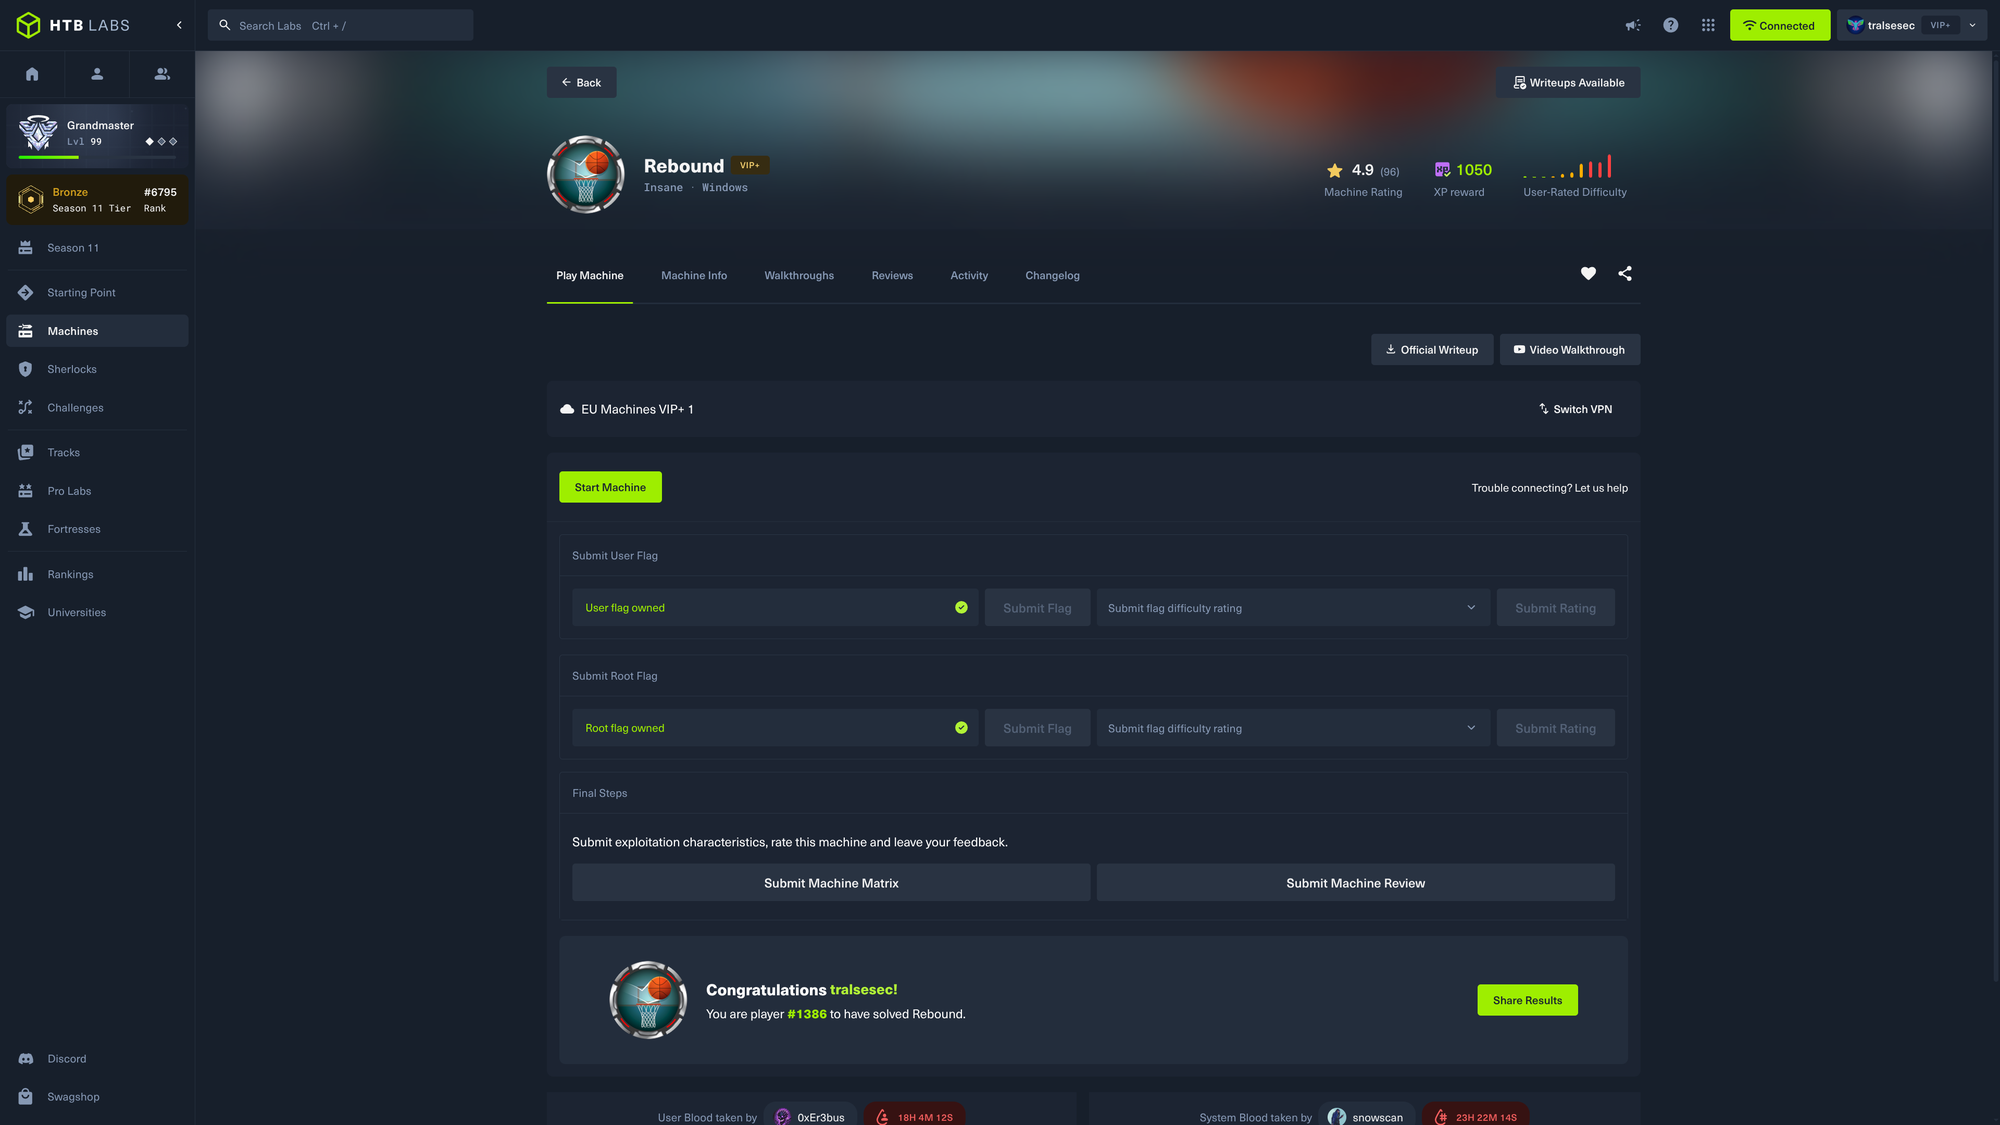This screenshot has width=2000, height=1125.
Task: Click the Rebound machine avatar in header
Action: tap(586, 175)
